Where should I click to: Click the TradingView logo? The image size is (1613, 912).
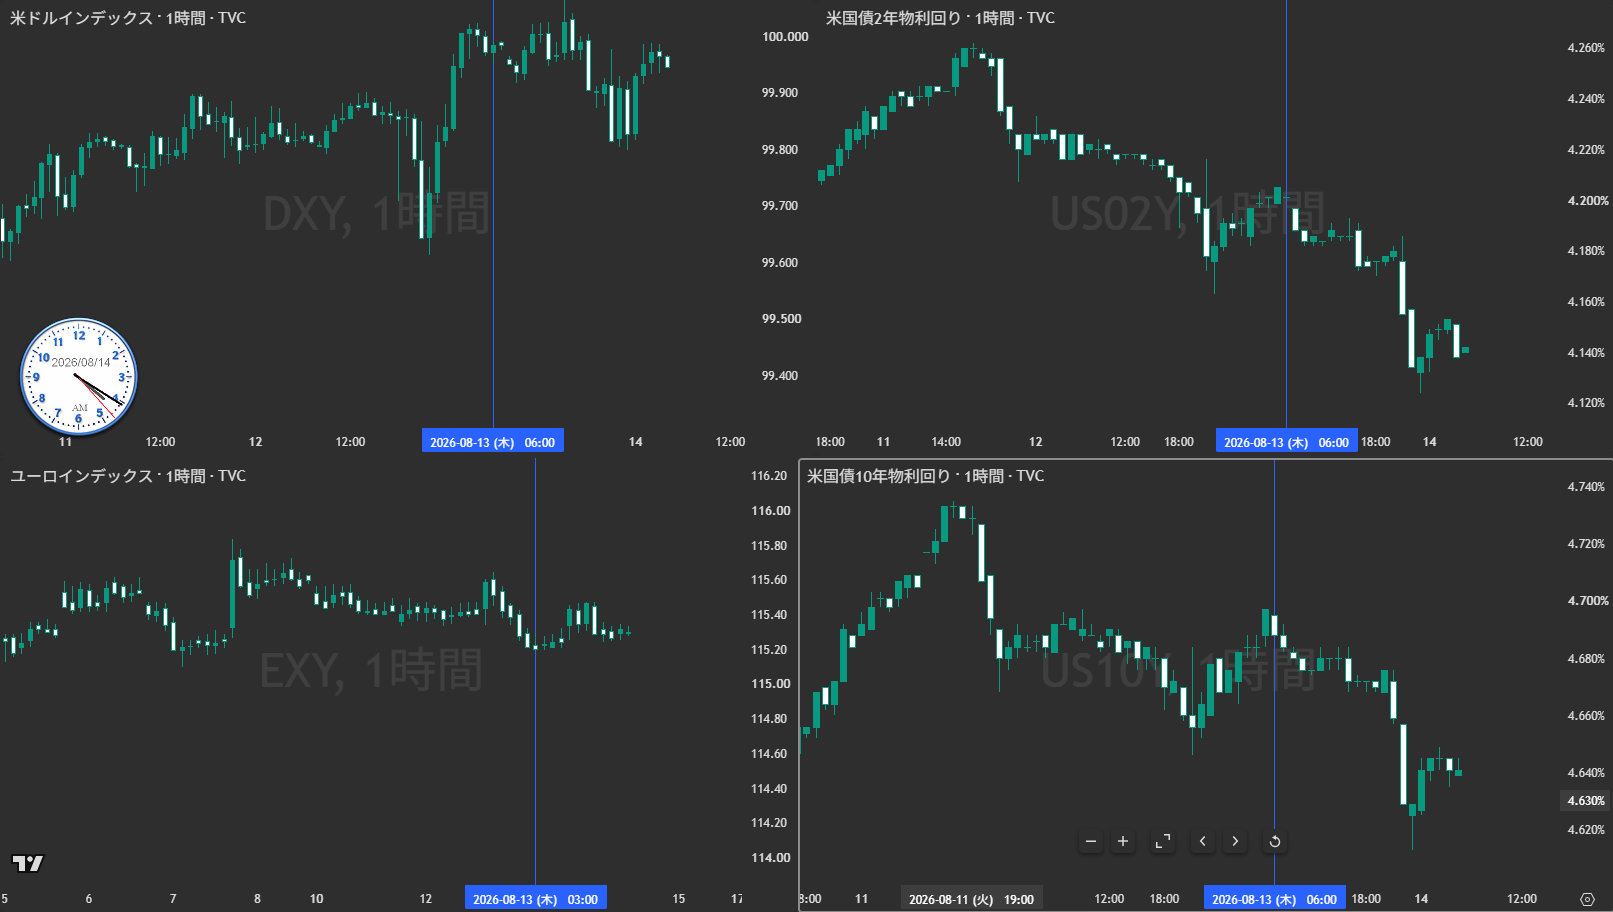[28, 863]
